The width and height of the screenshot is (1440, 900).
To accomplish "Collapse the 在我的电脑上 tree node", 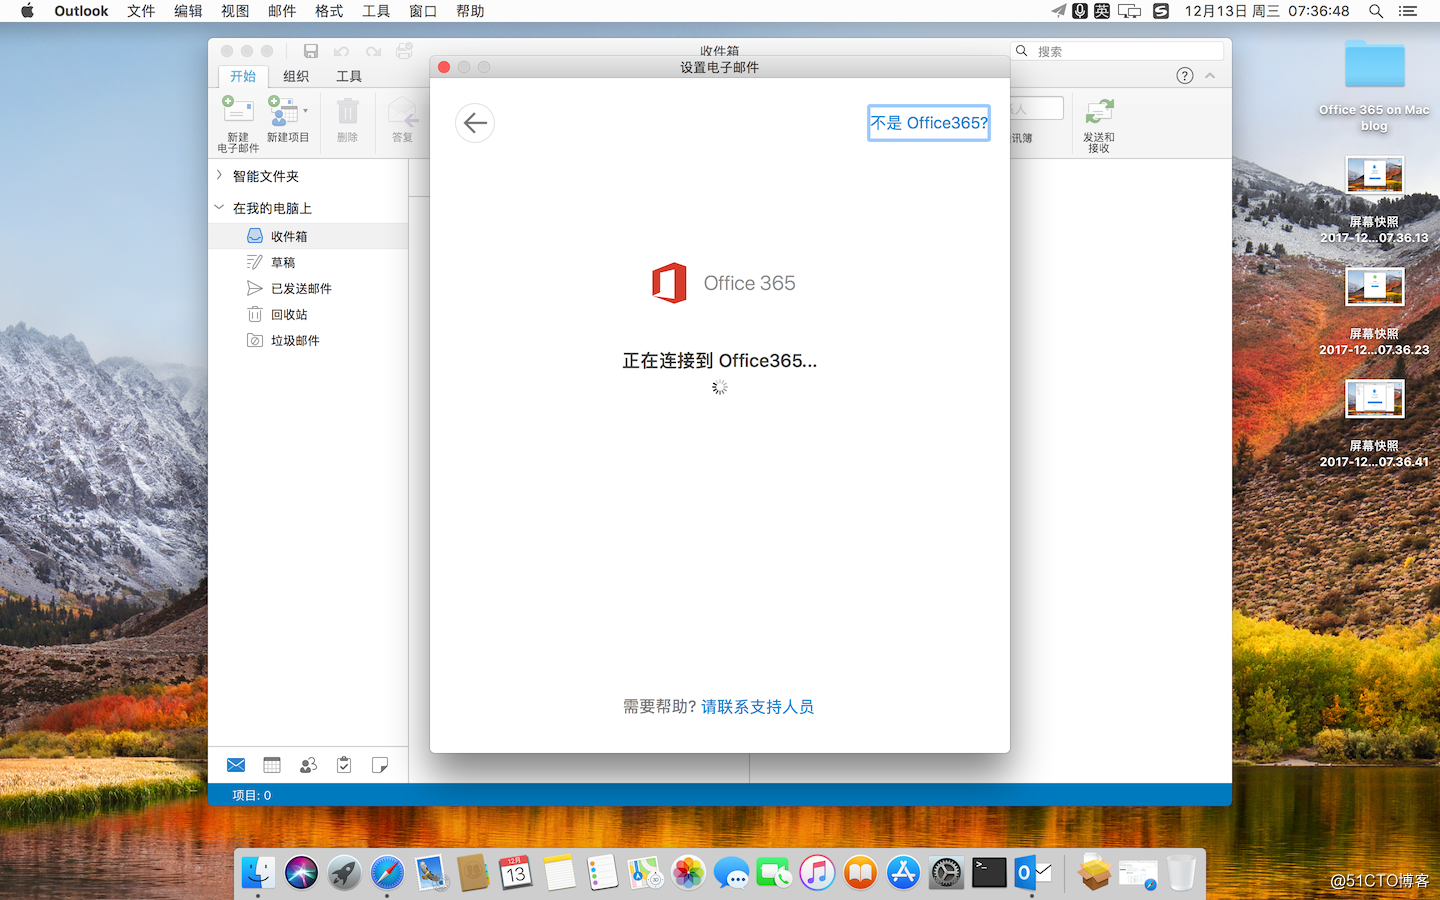I will click(219, 207).
